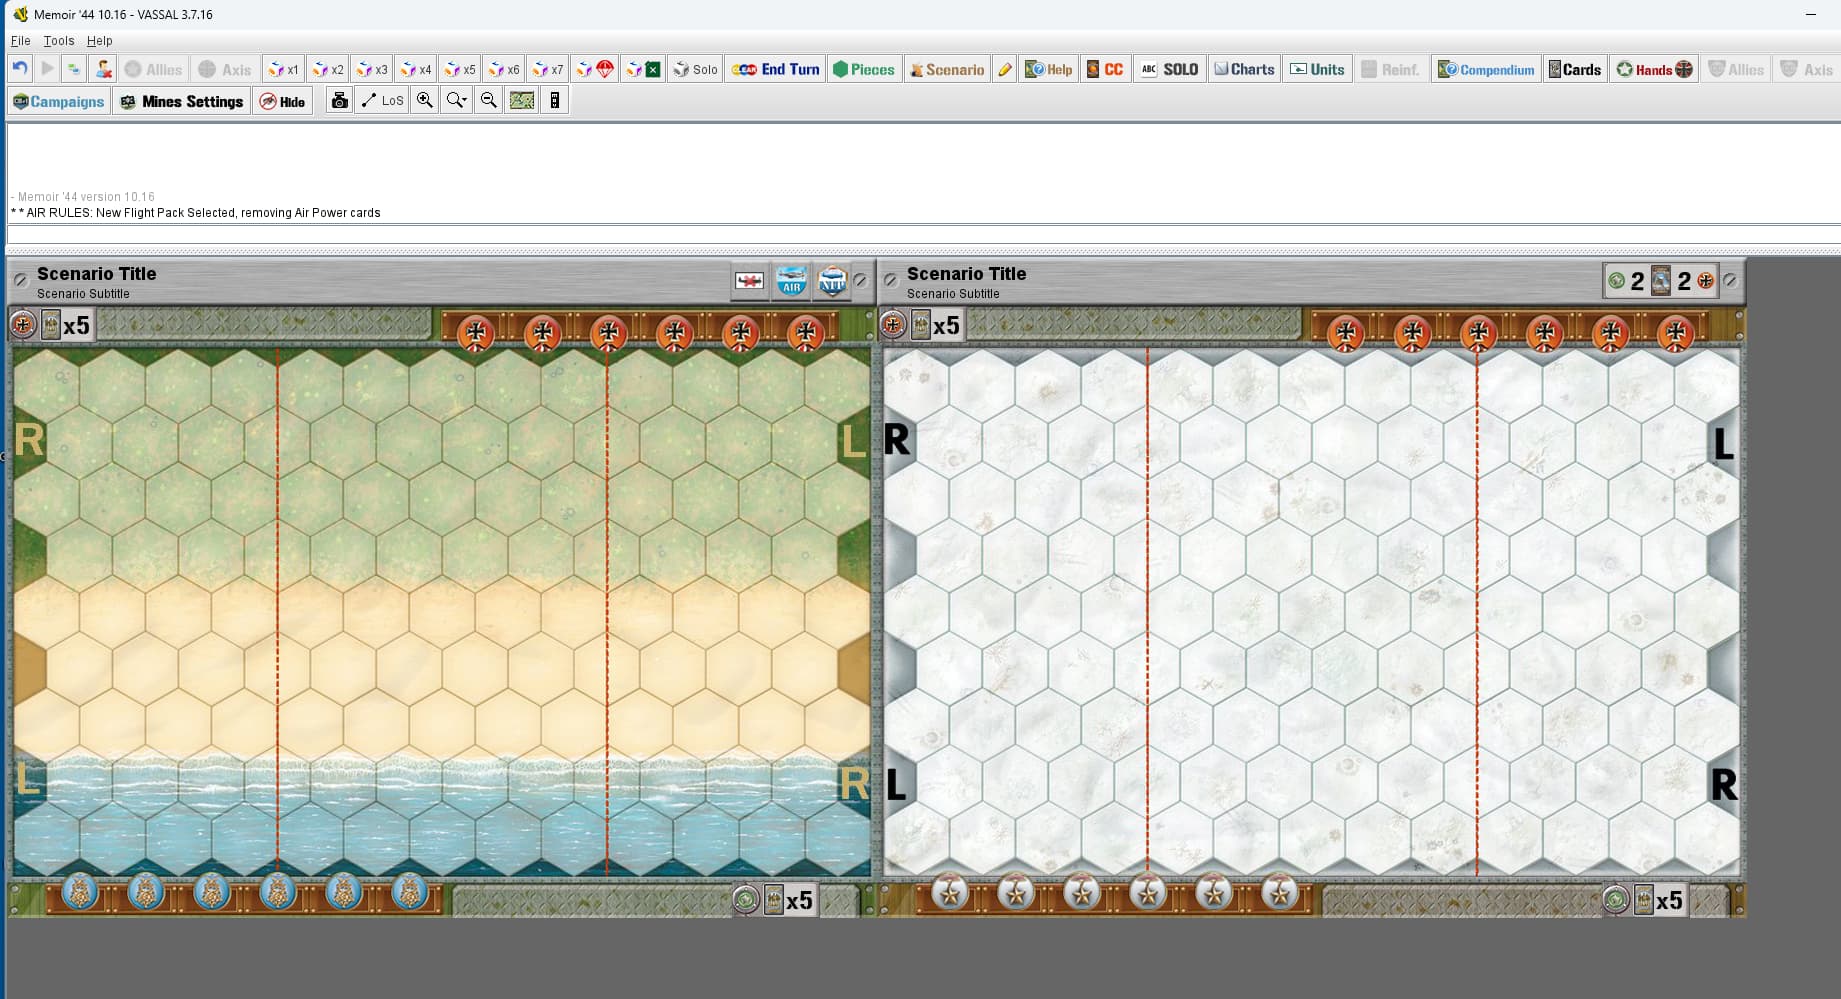This screenshot has width=1841, height=999.
Task: Click the first Axis medal on winter board
Action: point(1346,332)
